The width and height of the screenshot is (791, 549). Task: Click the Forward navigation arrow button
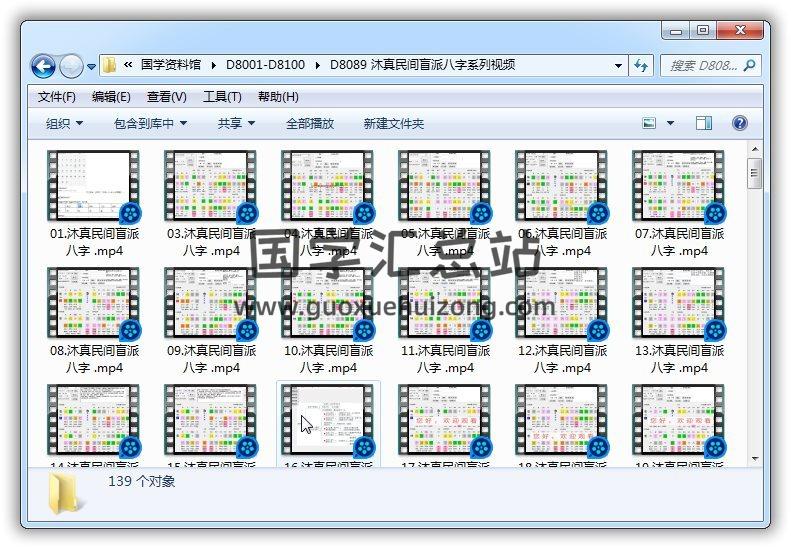(x=71, y=66)
